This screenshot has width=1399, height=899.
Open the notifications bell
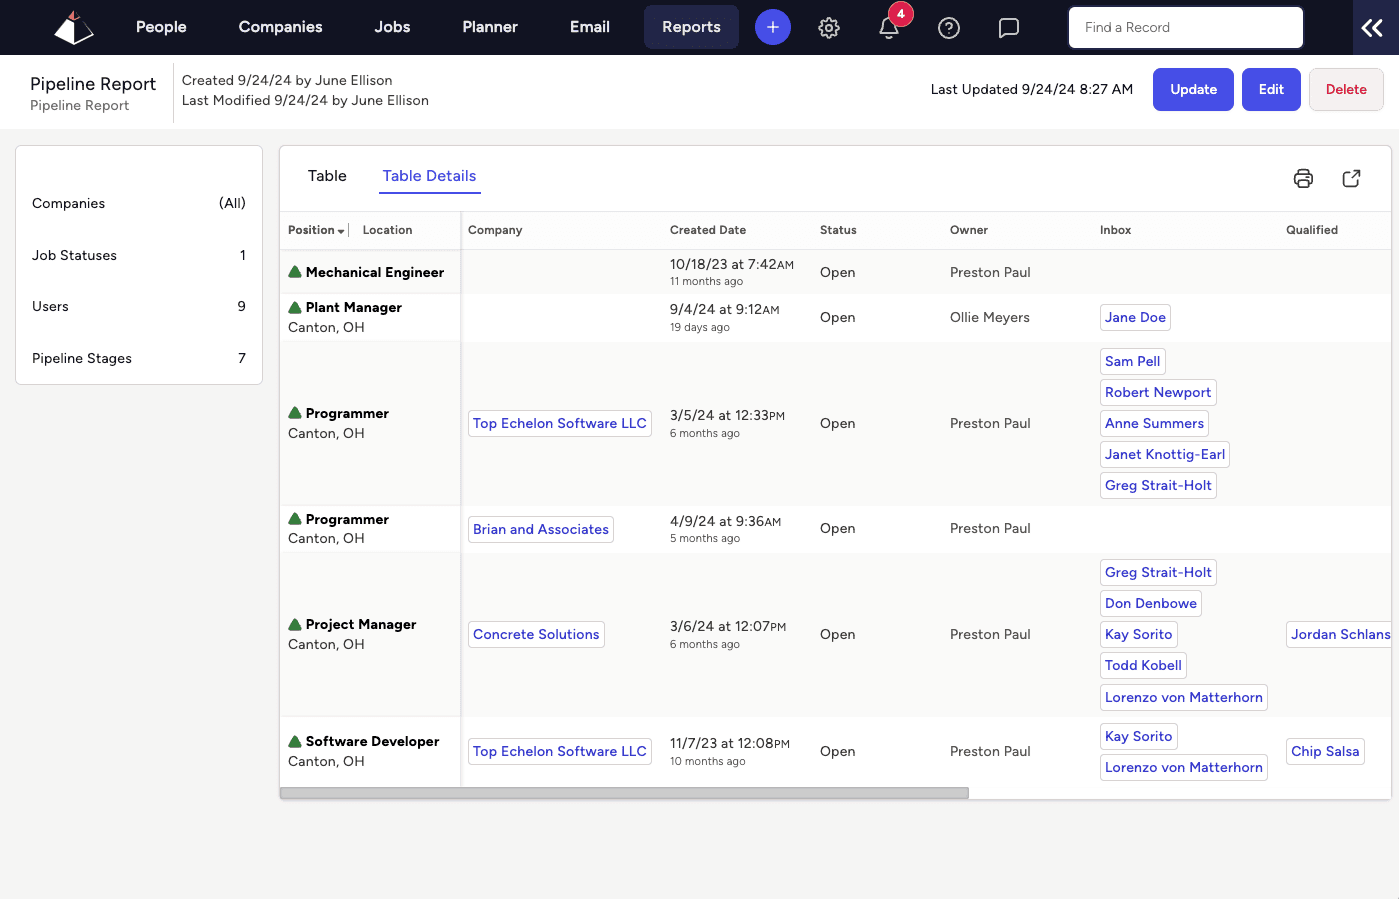[888, 28]
